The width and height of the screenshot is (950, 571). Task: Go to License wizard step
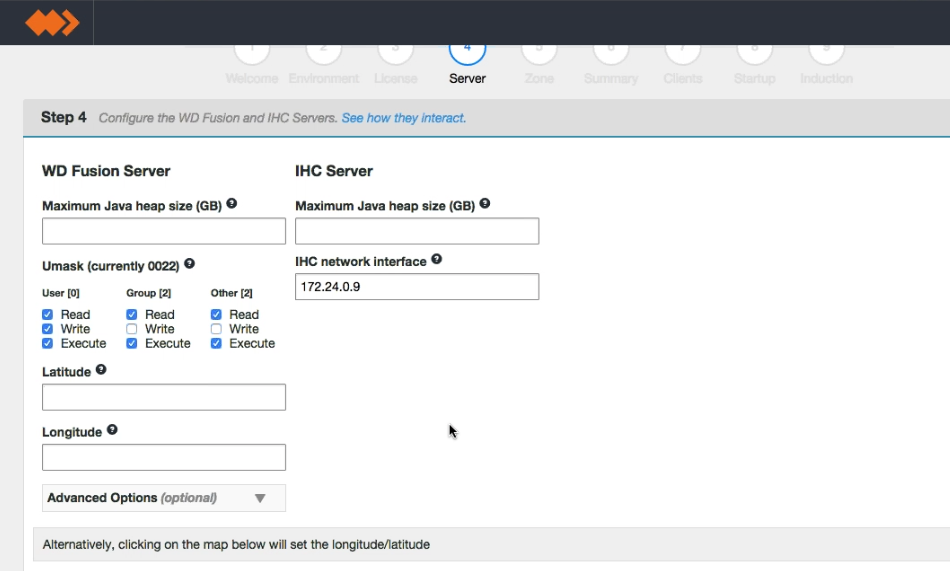[396, 64]
